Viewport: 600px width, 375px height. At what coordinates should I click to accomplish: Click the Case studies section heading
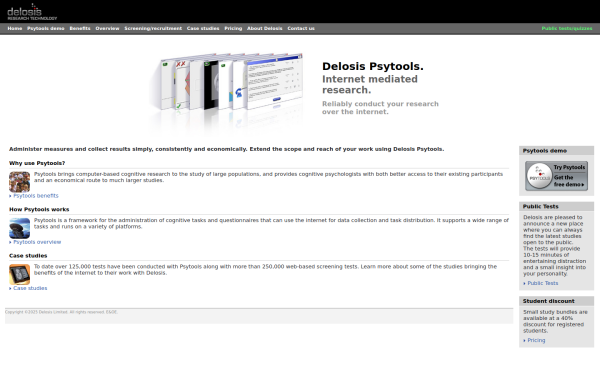point(28,256)
